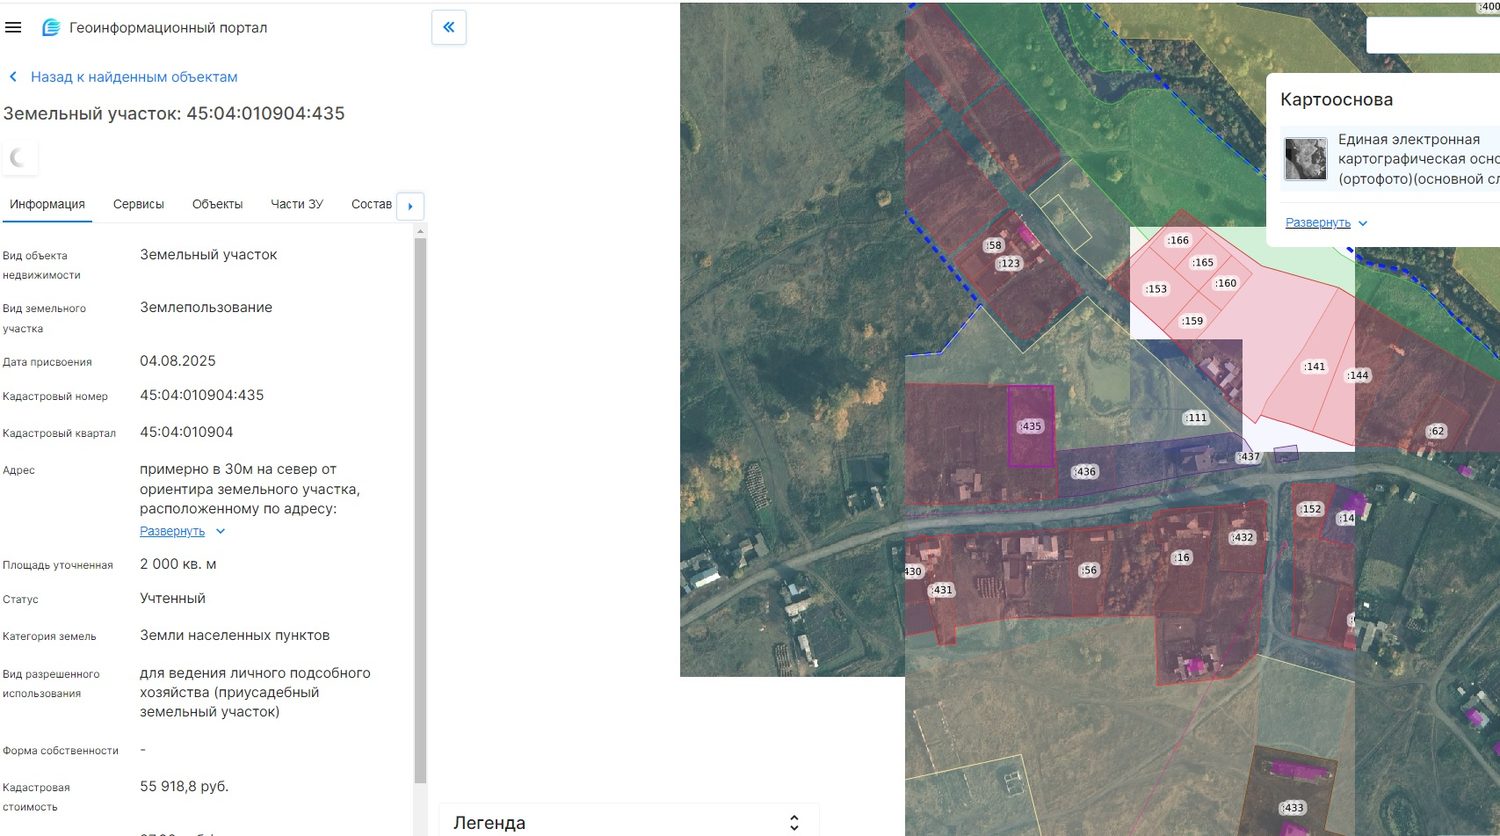Screen dimensions: 1500x836
Task: Click parcel label :56 on the map
Action: pyautogui.click(x=1089, y=570)
